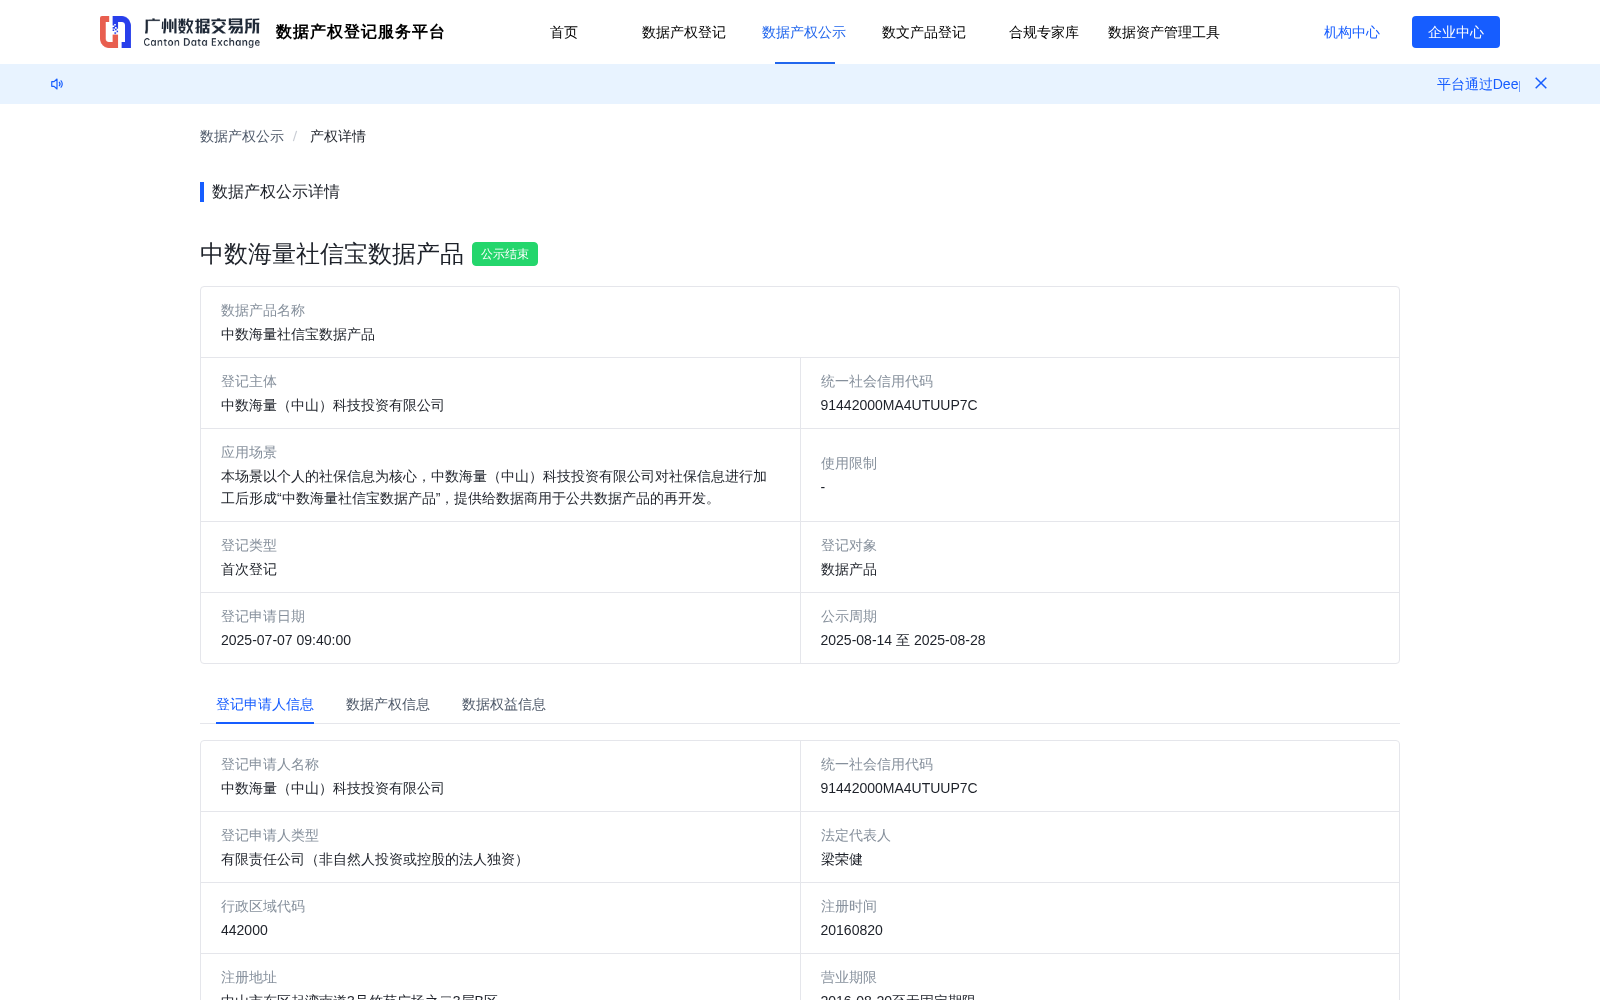Screen dimensions: 1600x1000
Task: Click legal representative 梁荣健
Action: [x=842, y=859]
